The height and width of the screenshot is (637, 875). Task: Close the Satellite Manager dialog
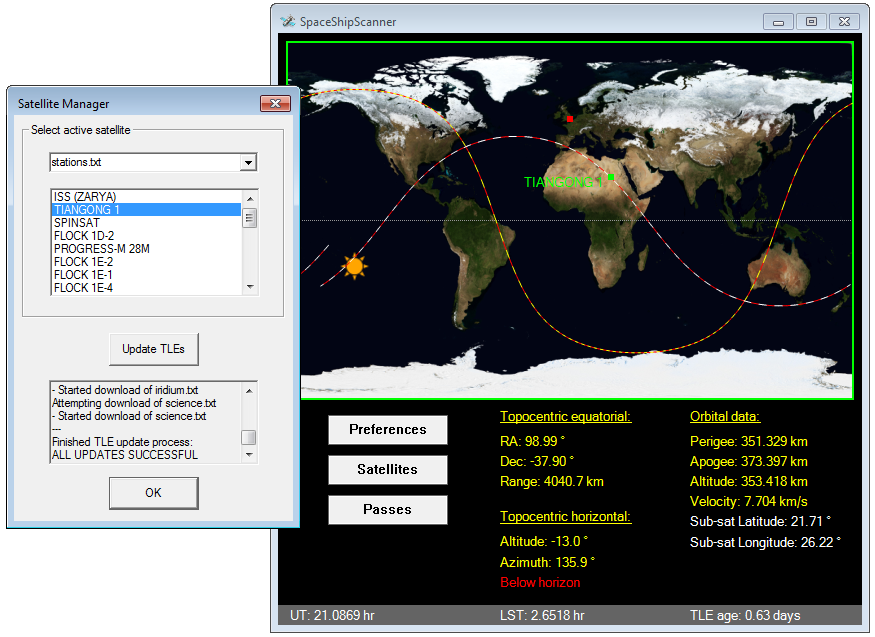click(275, 103)
